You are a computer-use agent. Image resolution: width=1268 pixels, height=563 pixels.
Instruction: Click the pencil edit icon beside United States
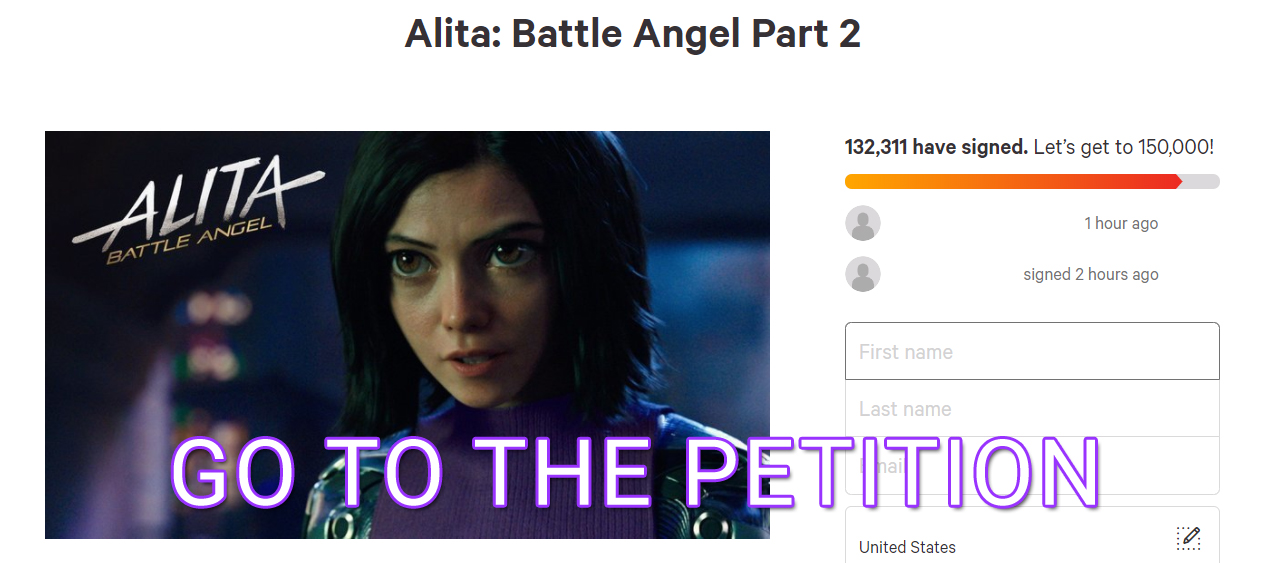pyautogui.click(x=1188, y=538)
